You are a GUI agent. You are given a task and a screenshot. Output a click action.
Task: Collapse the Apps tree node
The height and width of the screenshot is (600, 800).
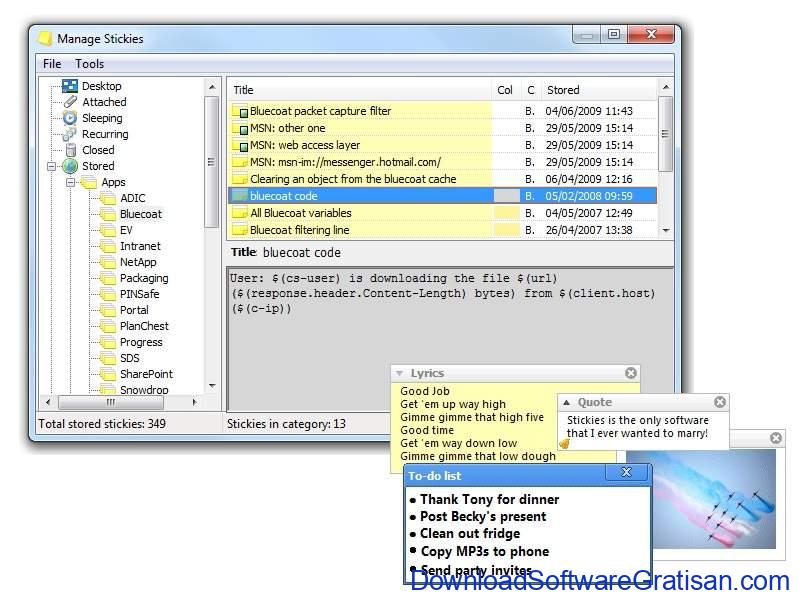[70, 182]
